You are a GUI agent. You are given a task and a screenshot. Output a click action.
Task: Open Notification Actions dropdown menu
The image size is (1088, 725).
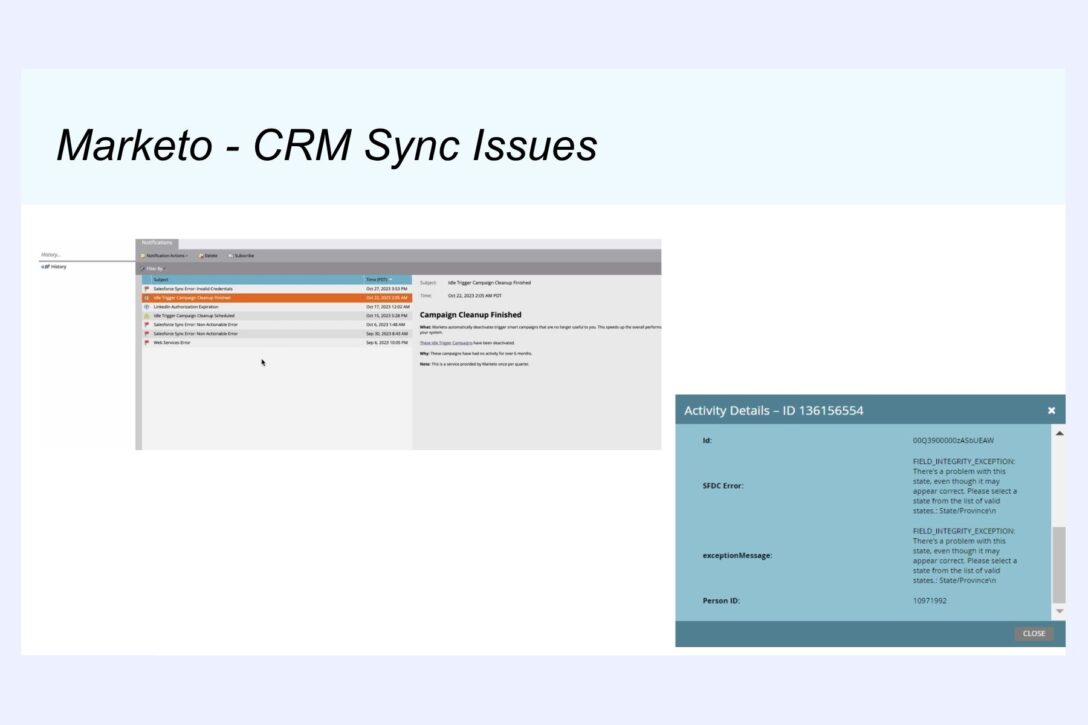click(x=164, y=256)
